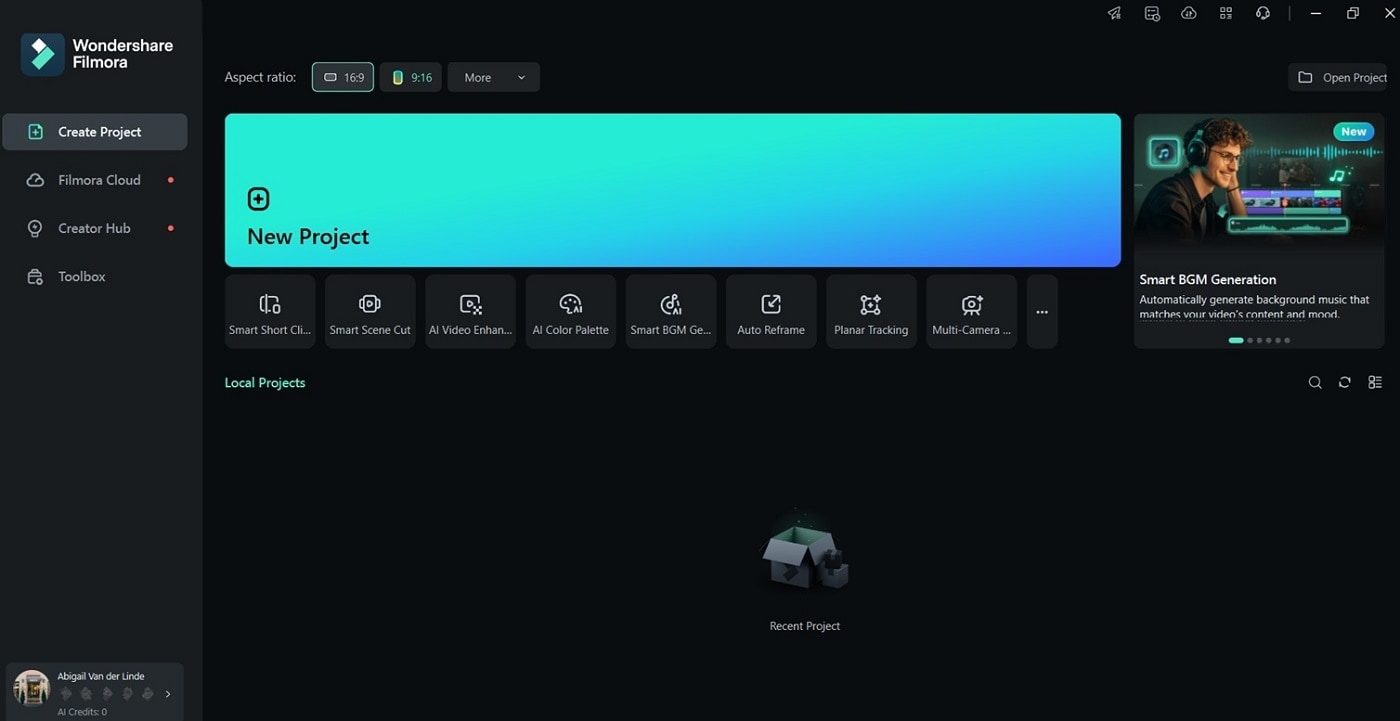Search local projects with magnifier icon

[1315, 383]
